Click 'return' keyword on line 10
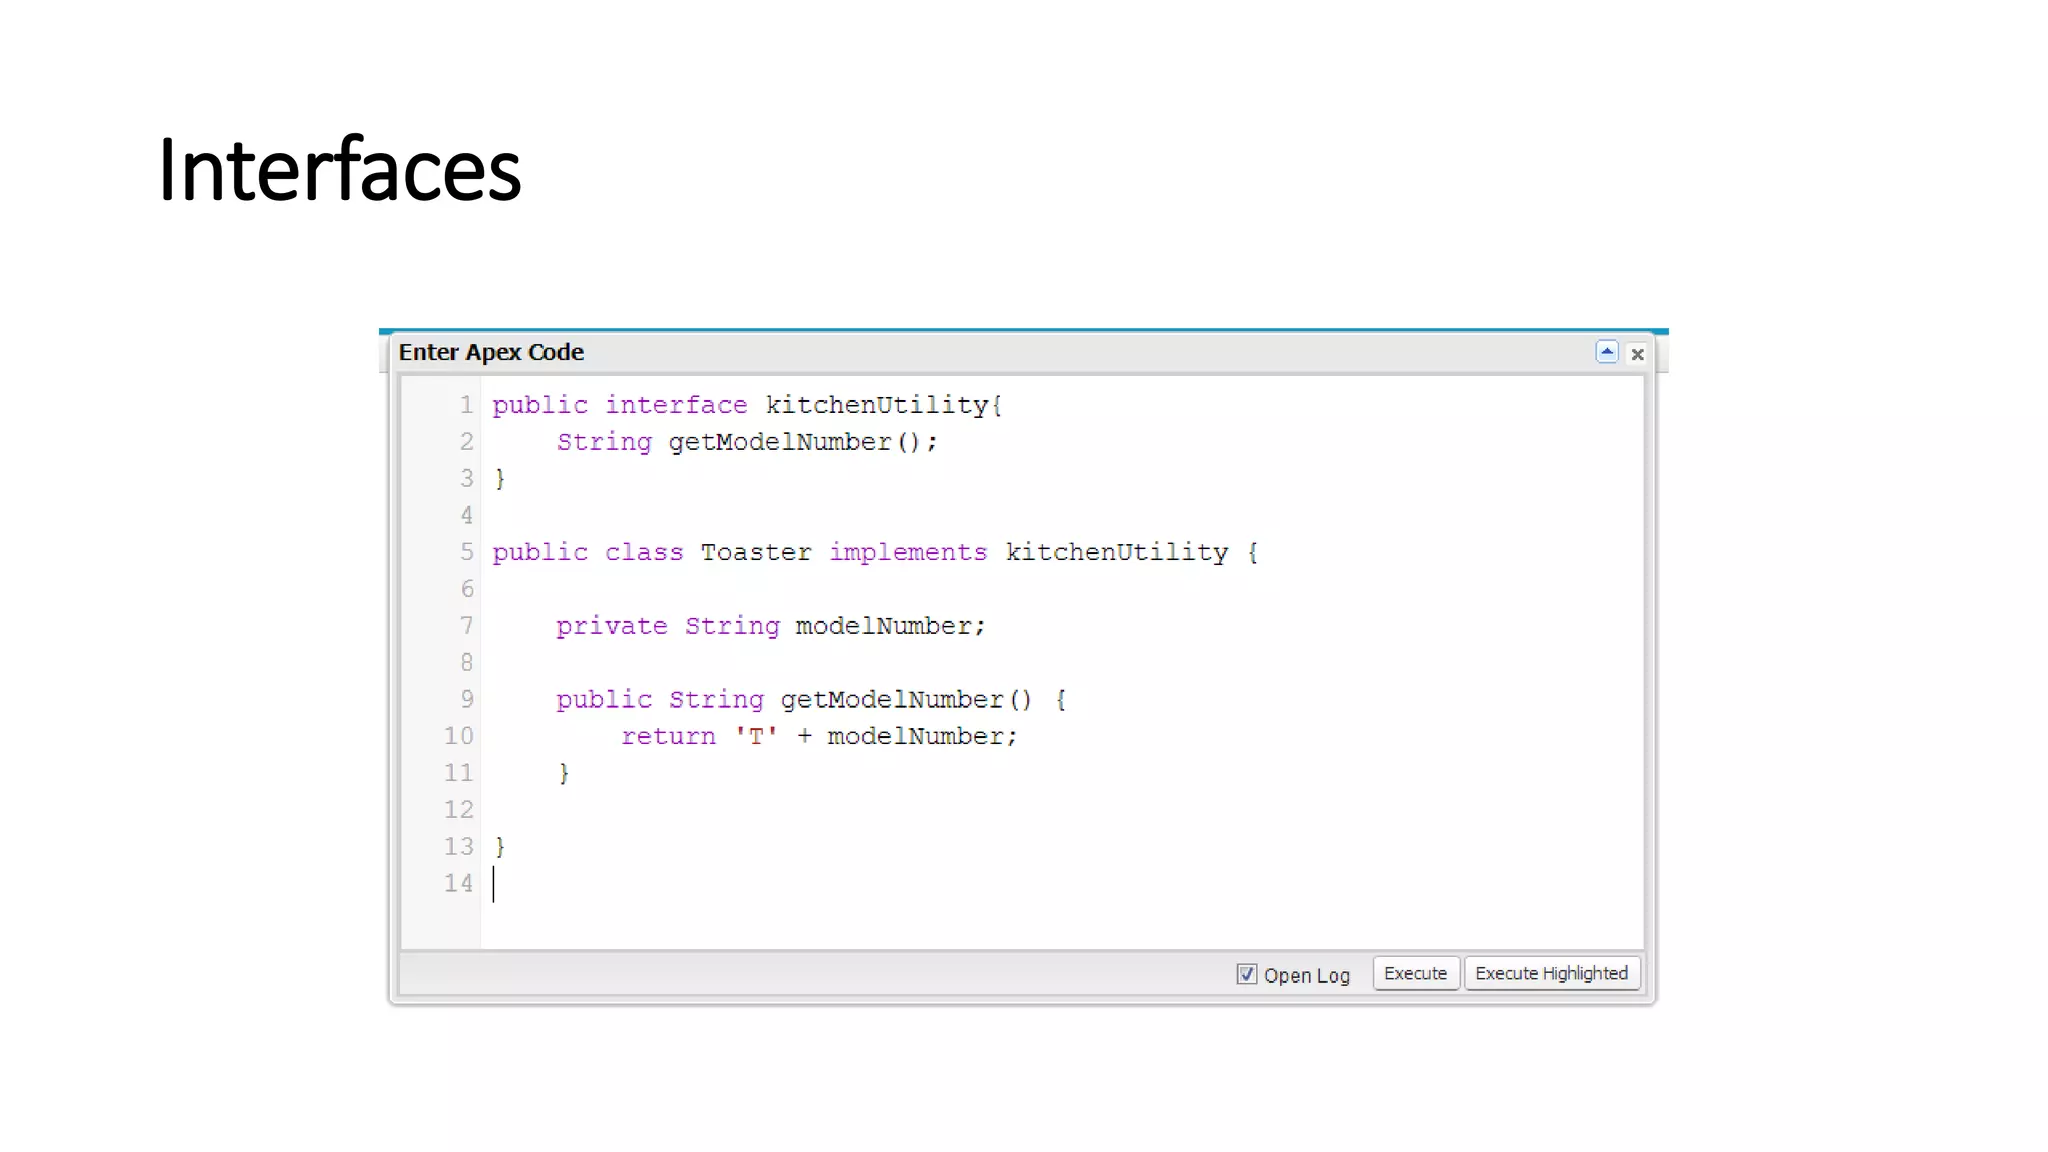2048x1152 pixels. click(668, 737)
